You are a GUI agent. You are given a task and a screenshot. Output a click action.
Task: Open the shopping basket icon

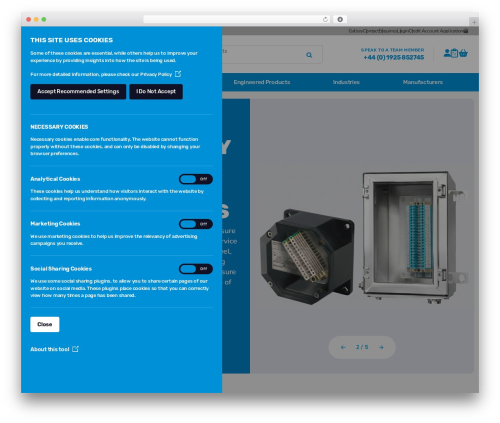tap(463, 53)
